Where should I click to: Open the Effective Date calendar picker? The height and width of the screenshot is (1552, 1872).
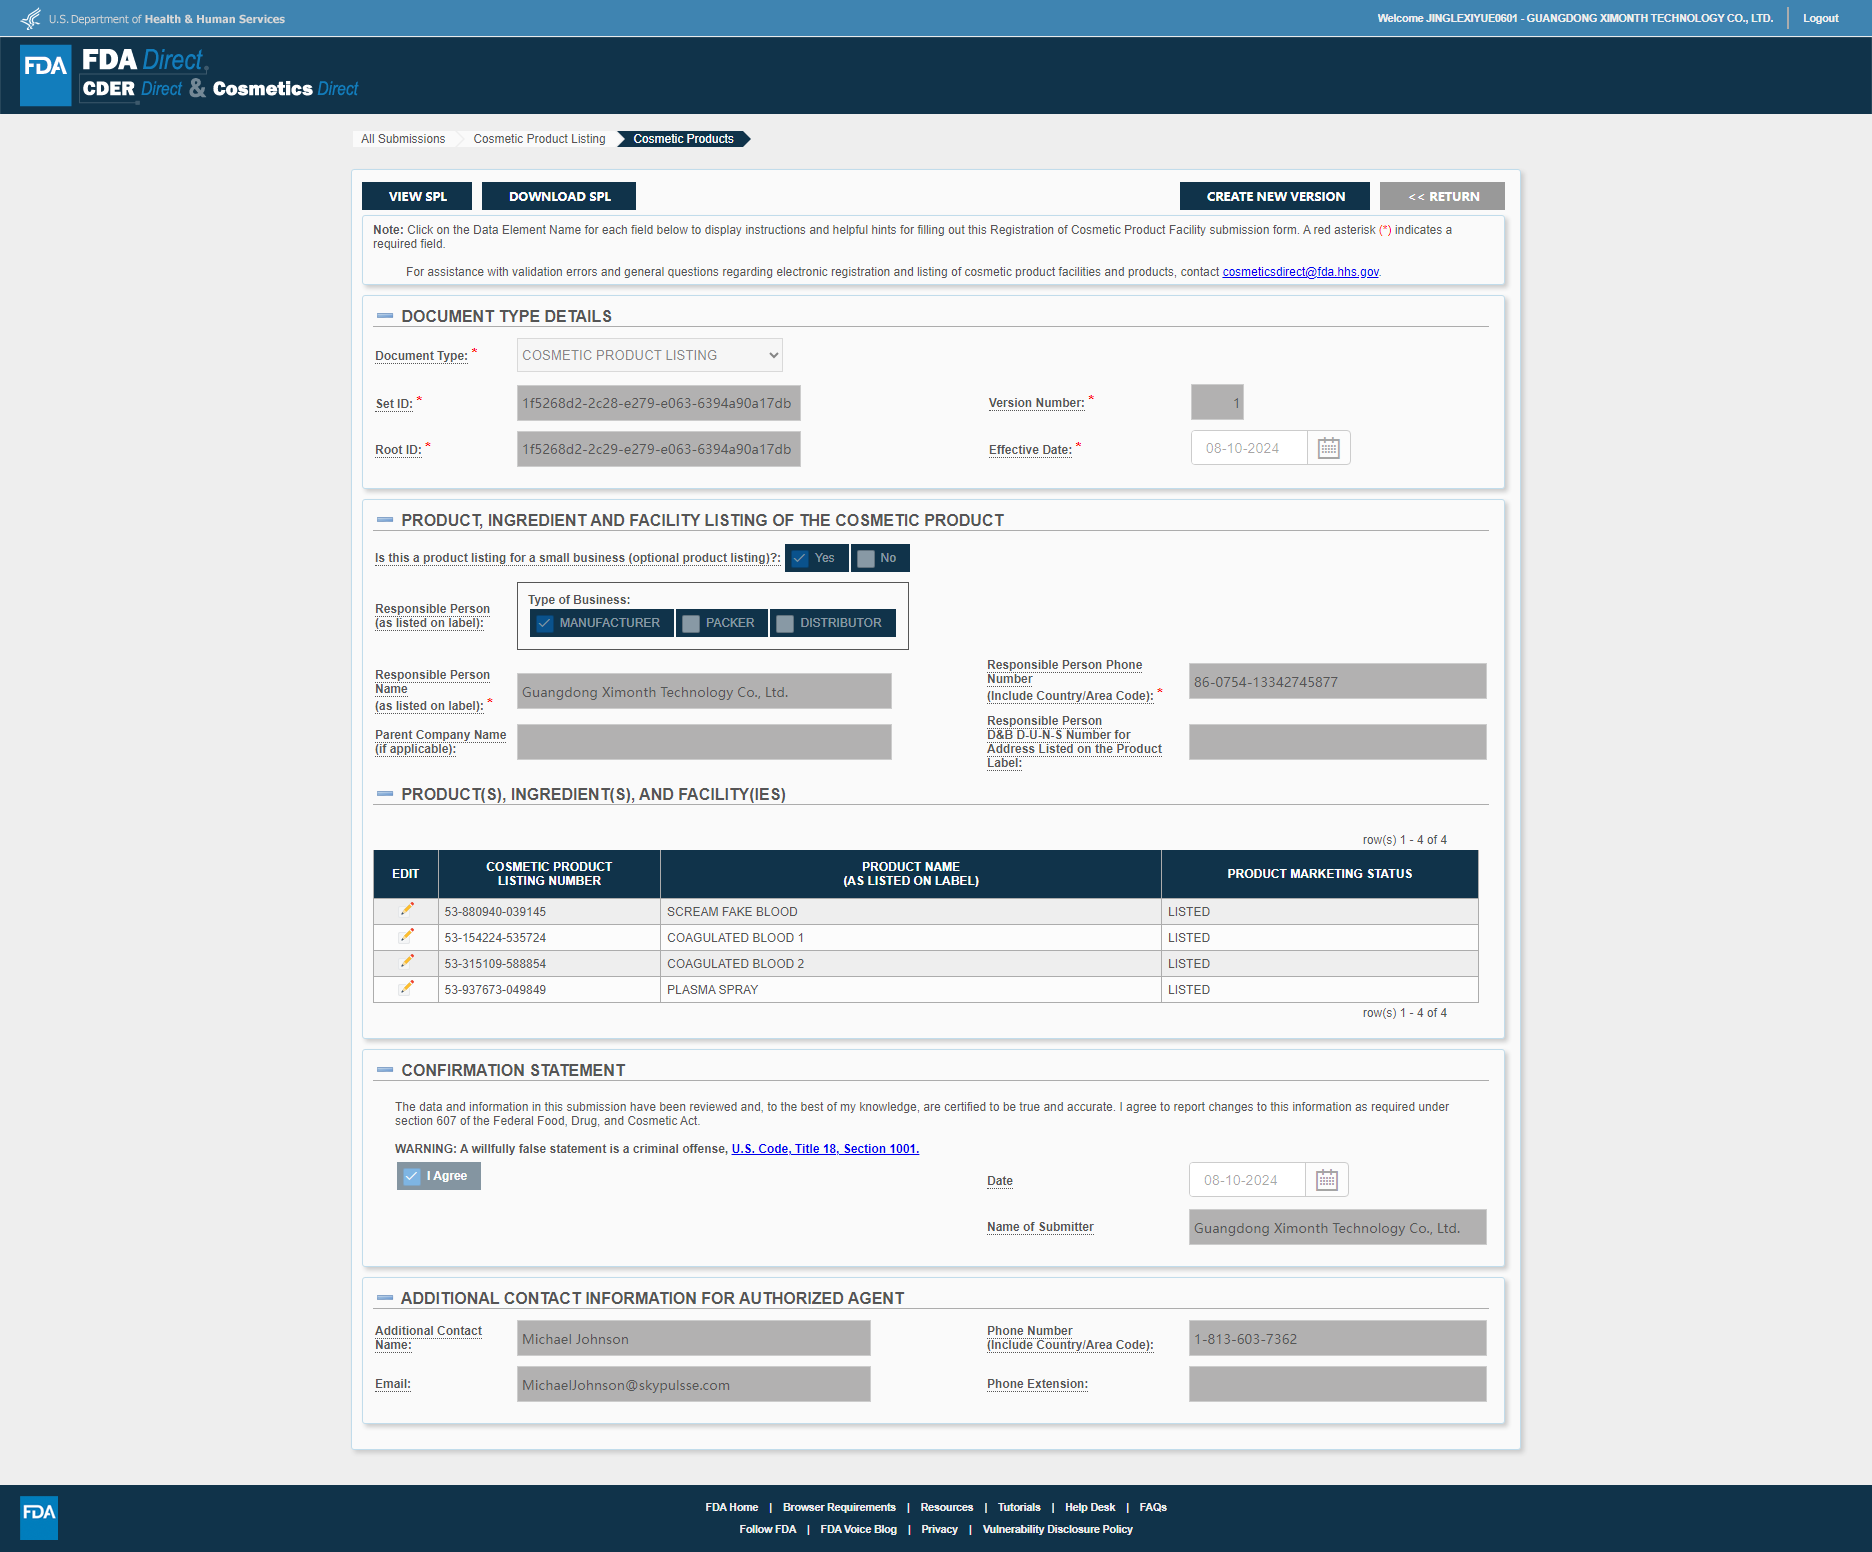coord(1328,448)
